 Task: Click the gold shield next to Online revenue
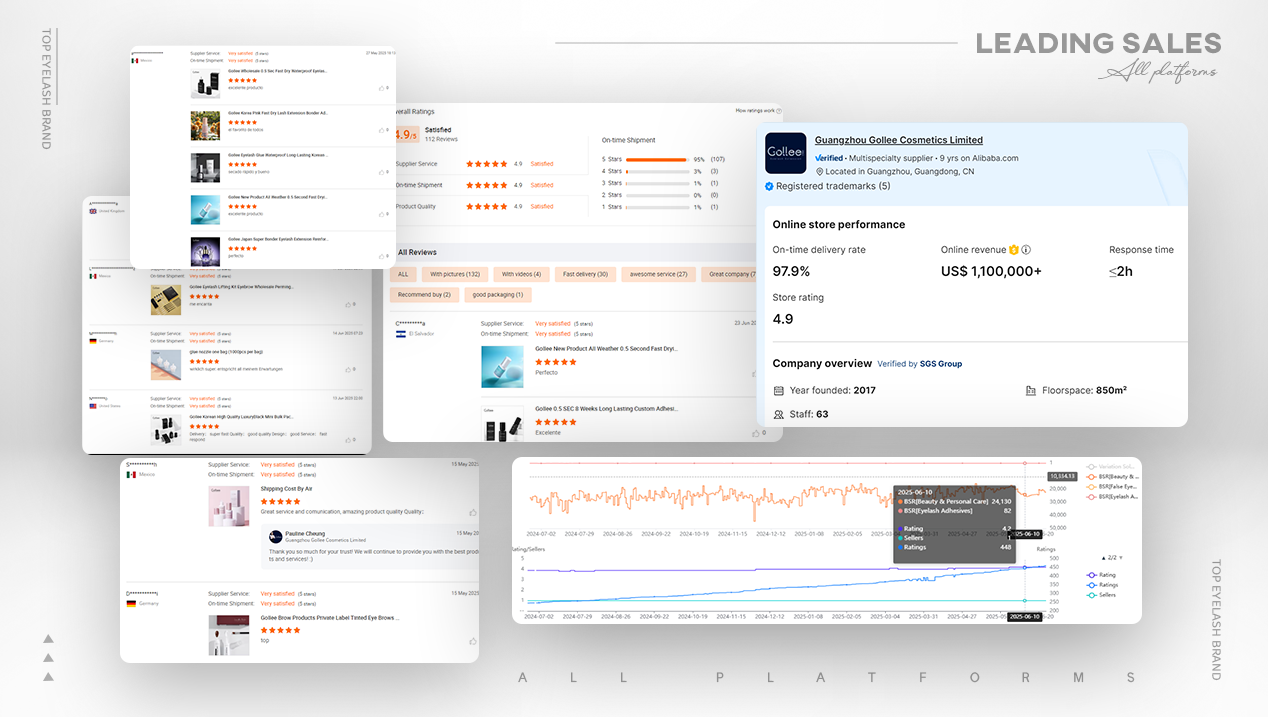point(1013,250)
